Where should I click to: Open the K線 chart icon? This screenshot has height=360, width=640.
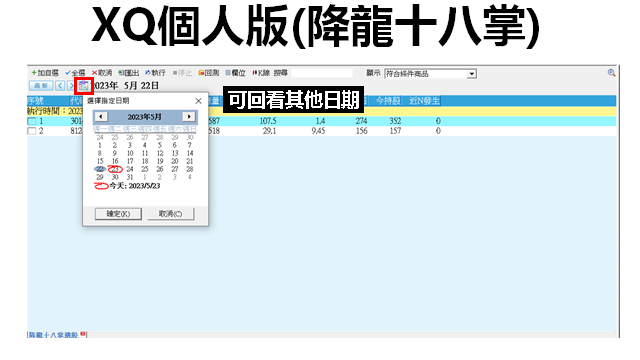255,73
